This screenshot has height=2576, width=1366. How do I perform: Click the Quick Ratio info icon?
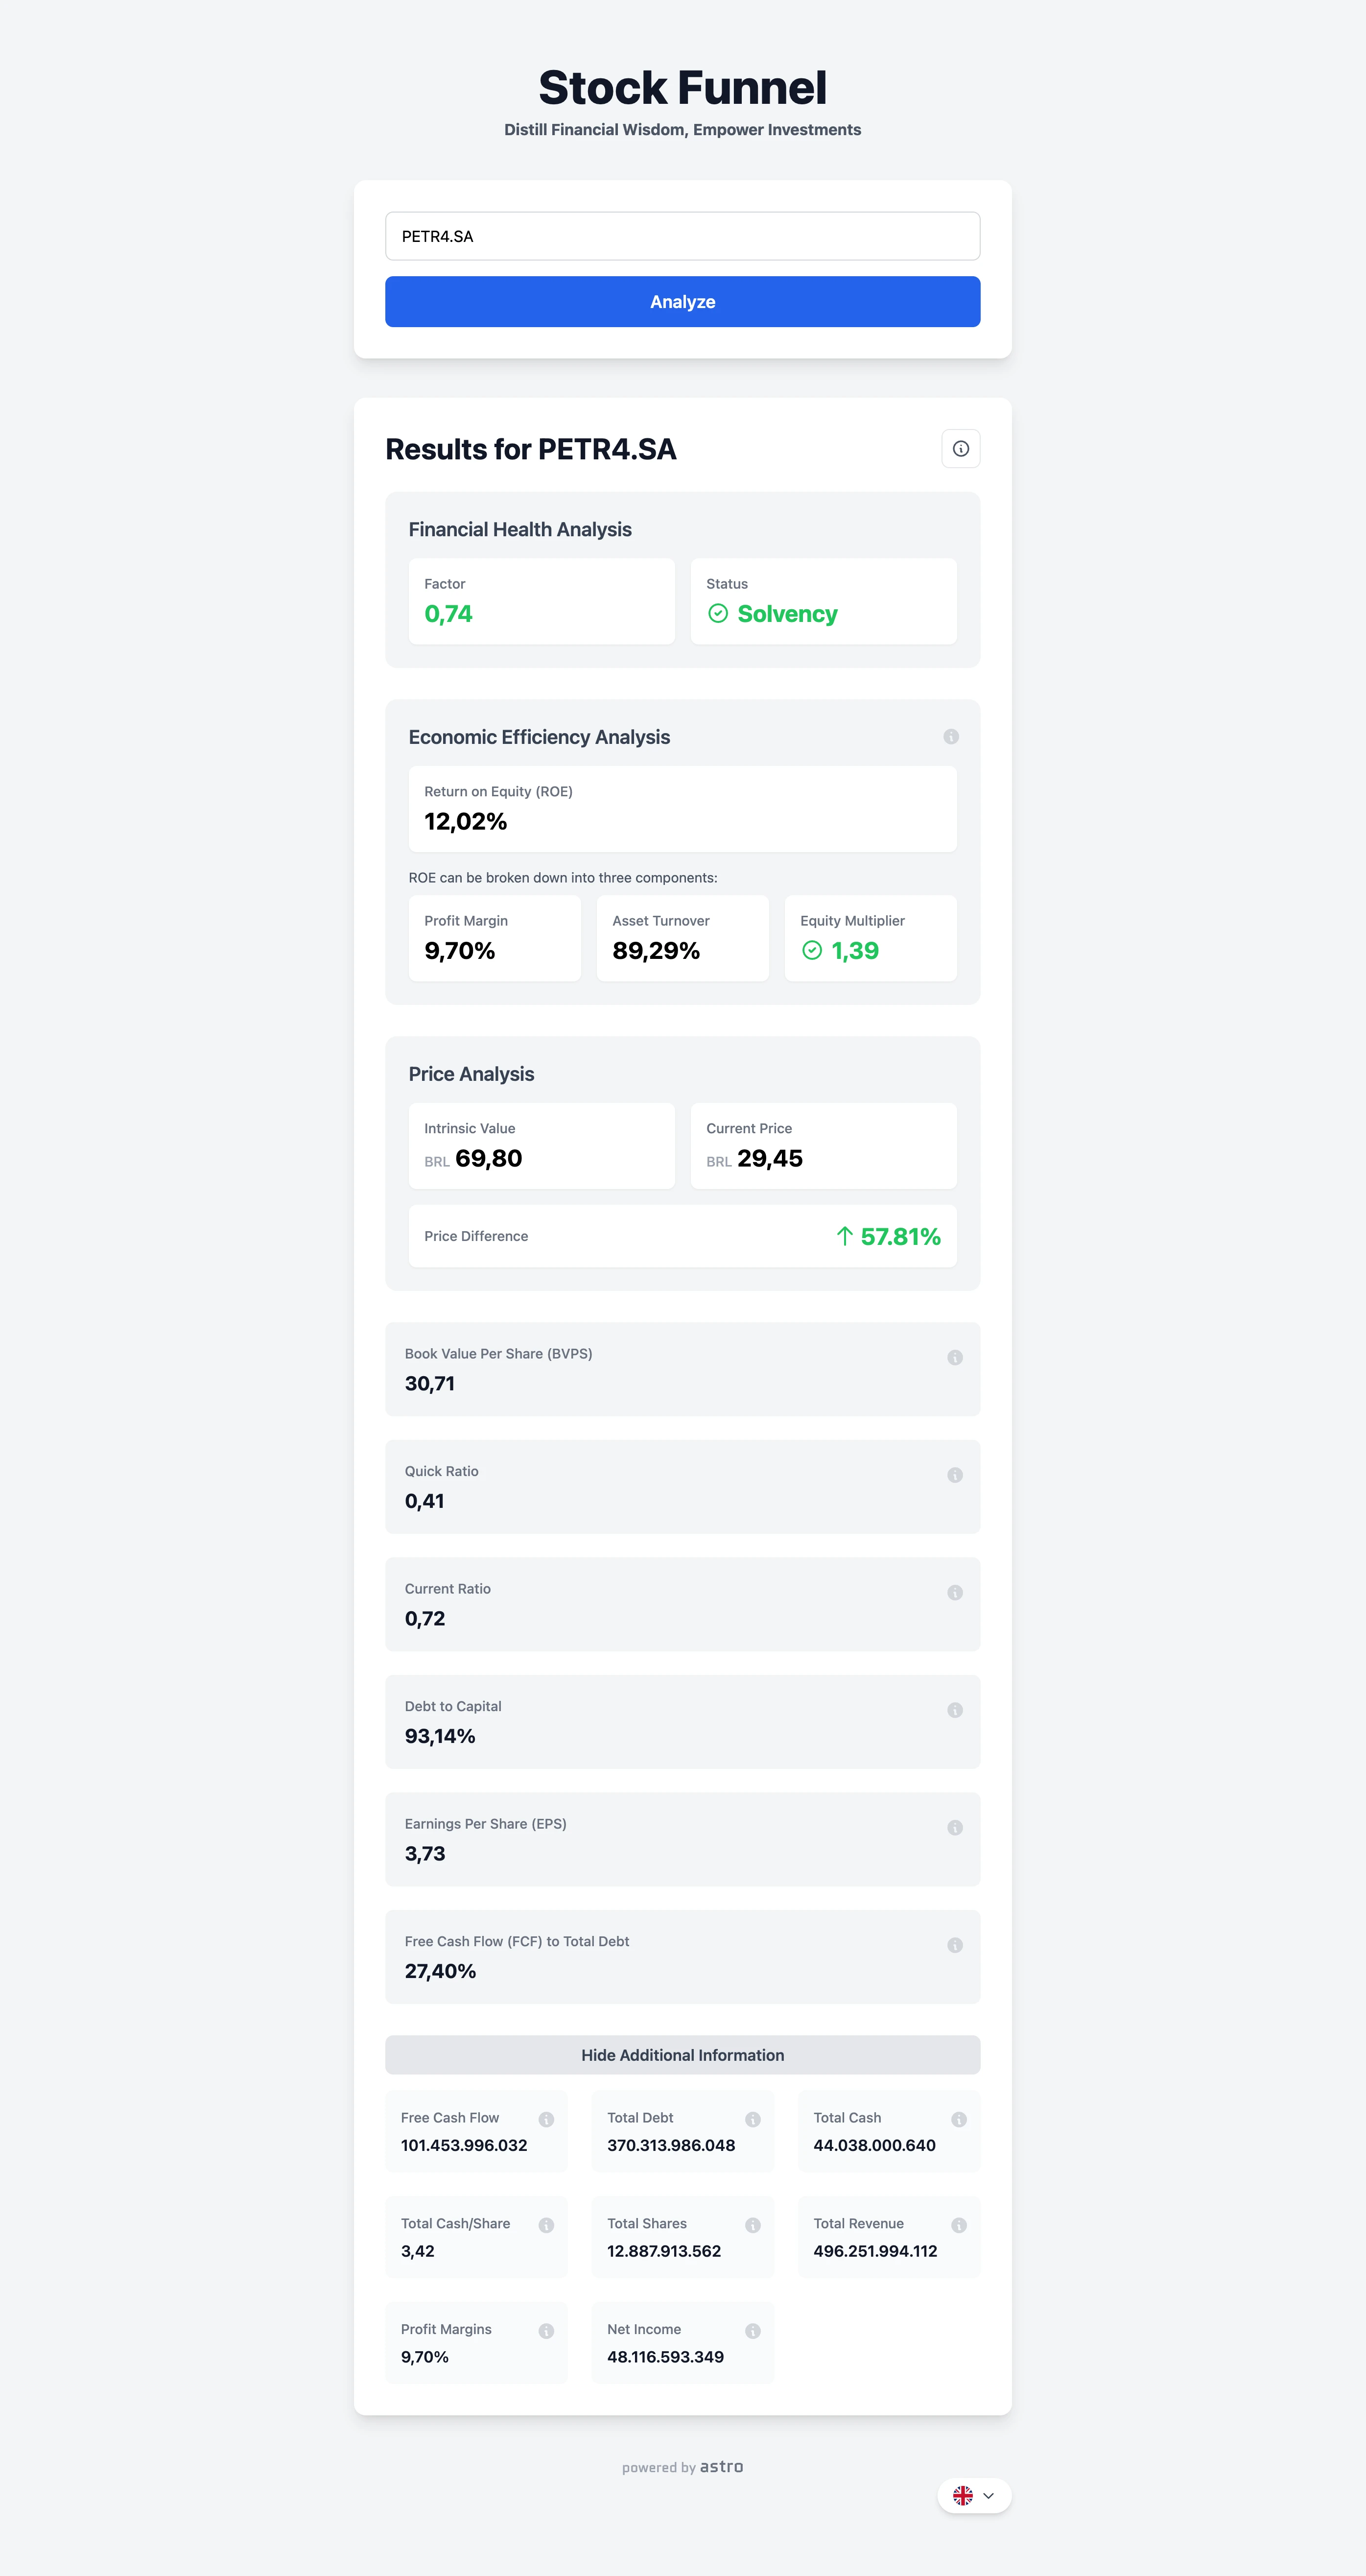pyautogui.click(x=955, y=1475)
